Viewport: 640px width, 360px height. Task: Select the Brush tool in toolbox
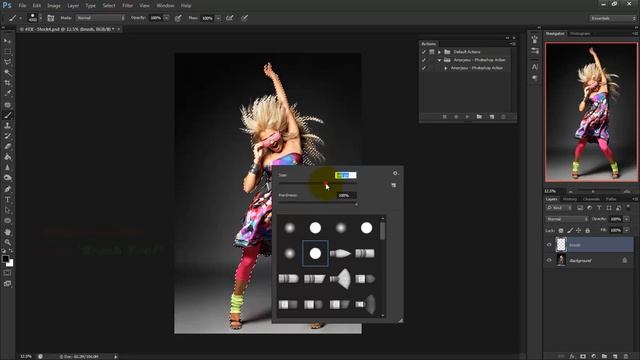point(7,116)
